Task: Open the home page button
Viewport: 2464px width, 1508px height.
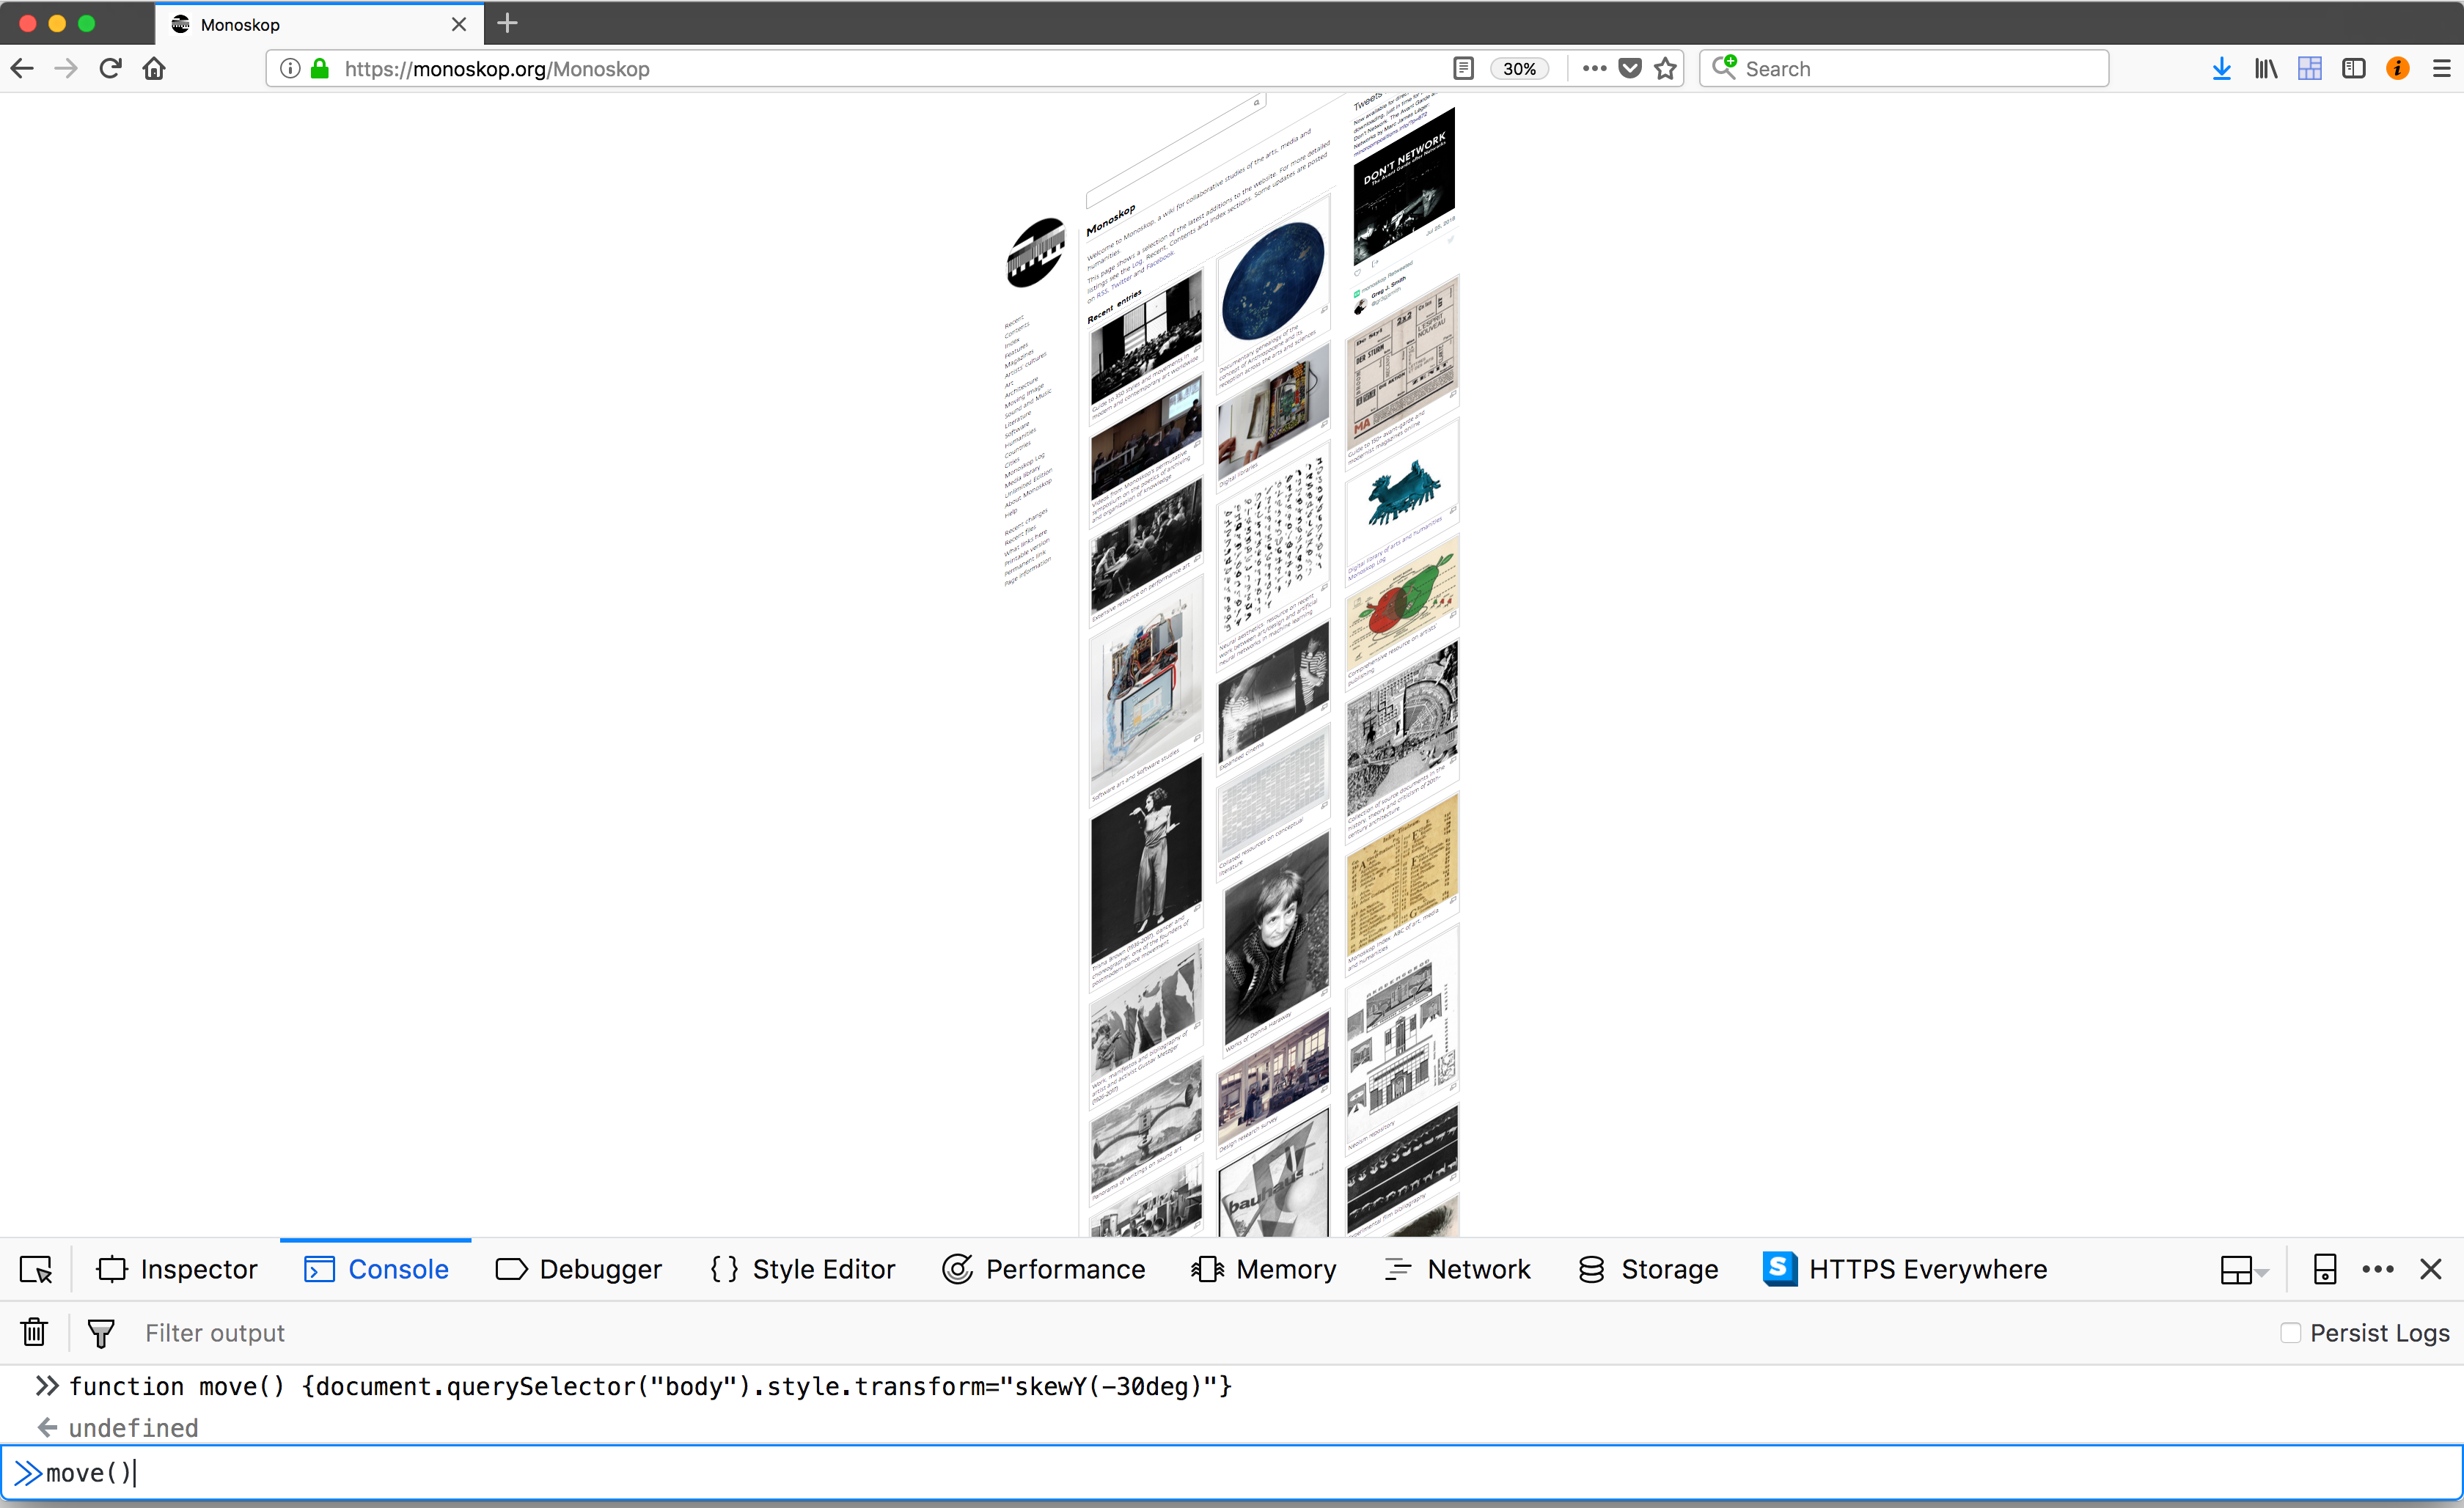Action: (154, 68)
